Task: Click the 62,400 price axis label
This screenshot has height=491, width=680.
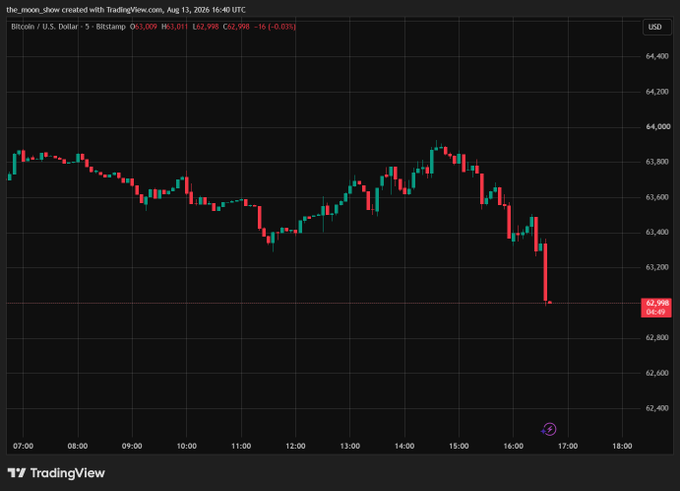Action: pos(657,408)
